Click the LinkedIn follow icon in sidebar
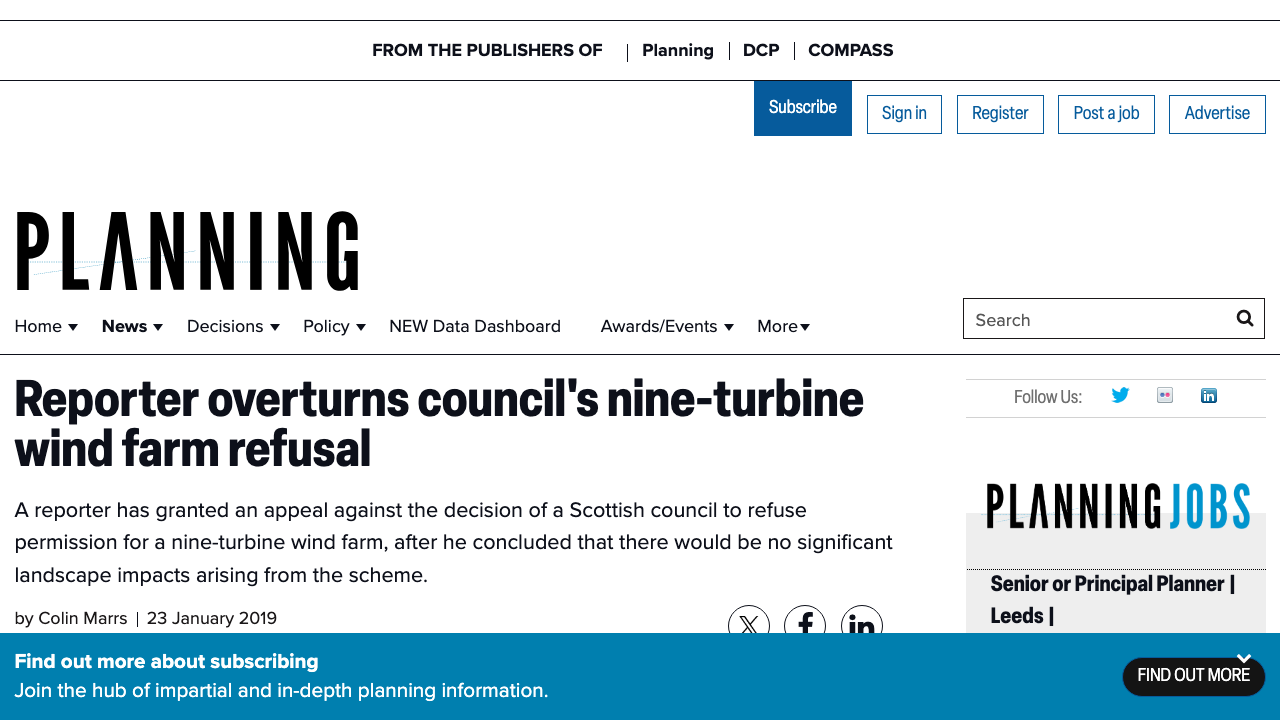The height and width of the screenshot is (720, 1280). tap(1209, 396)
